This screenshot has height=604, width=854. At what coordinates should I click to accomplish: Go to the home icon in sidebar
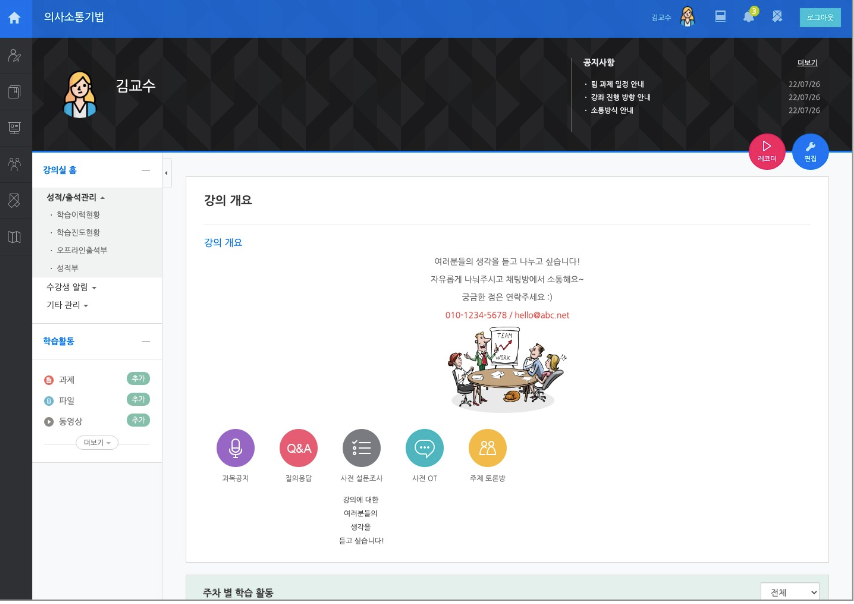click(15, 18)
